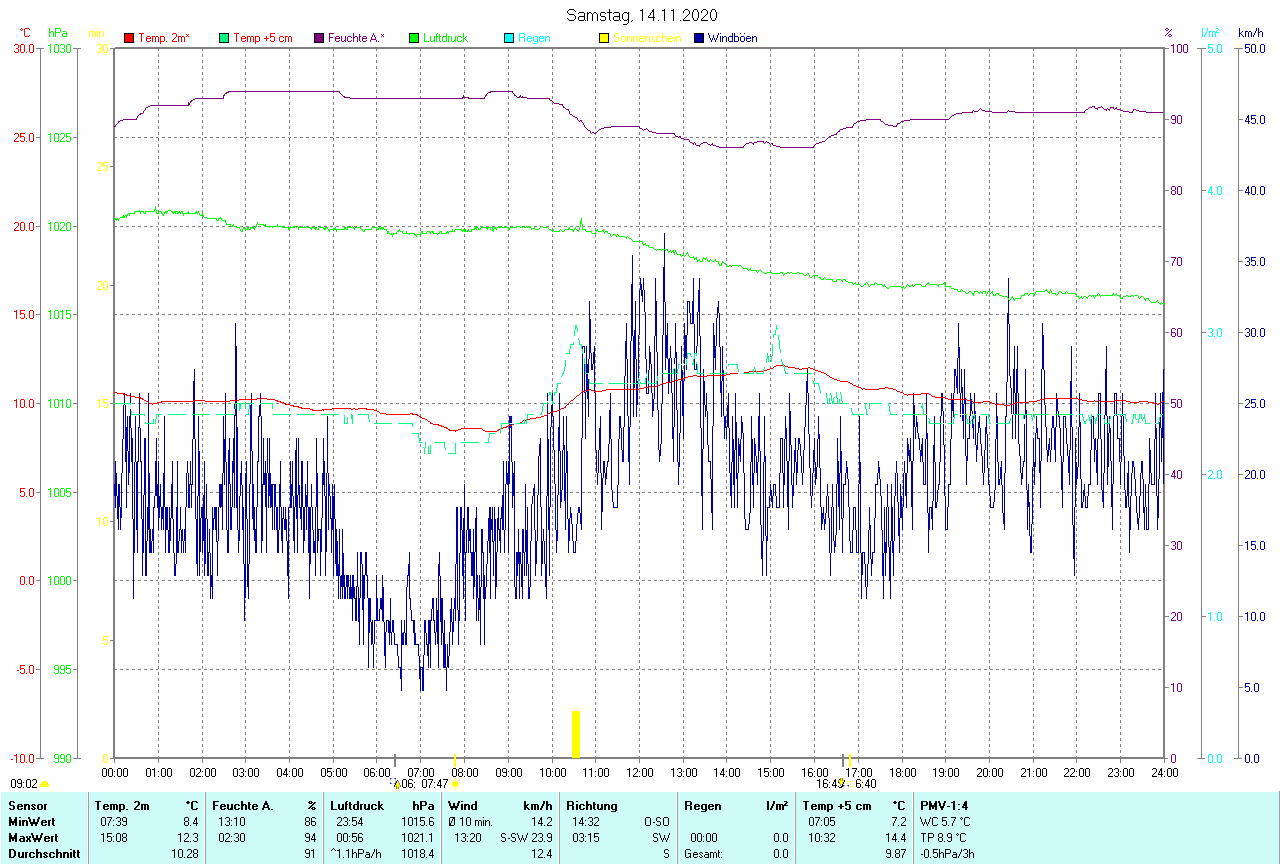
Task: Click the 'Gesamt:' rain total label
Action: pyautogui.click(x=703, y=854)
